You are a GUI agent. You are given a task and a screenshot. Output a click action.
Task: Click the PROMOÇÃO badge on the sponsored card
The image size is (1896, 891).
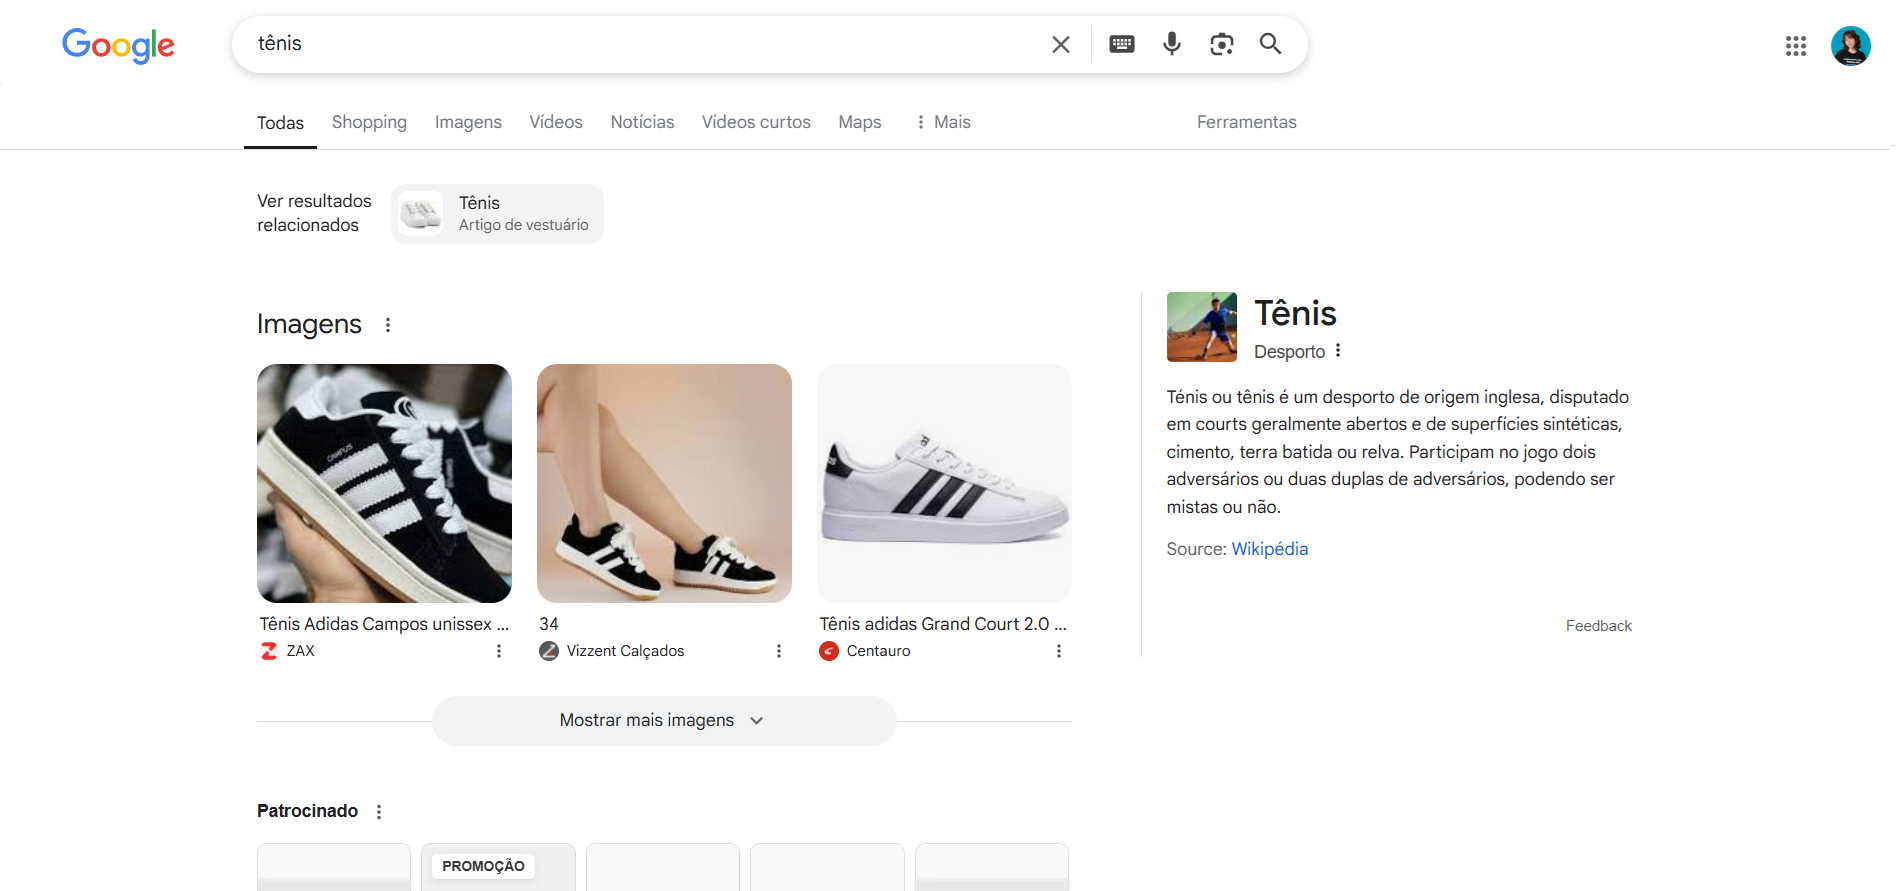click(483, 866)
